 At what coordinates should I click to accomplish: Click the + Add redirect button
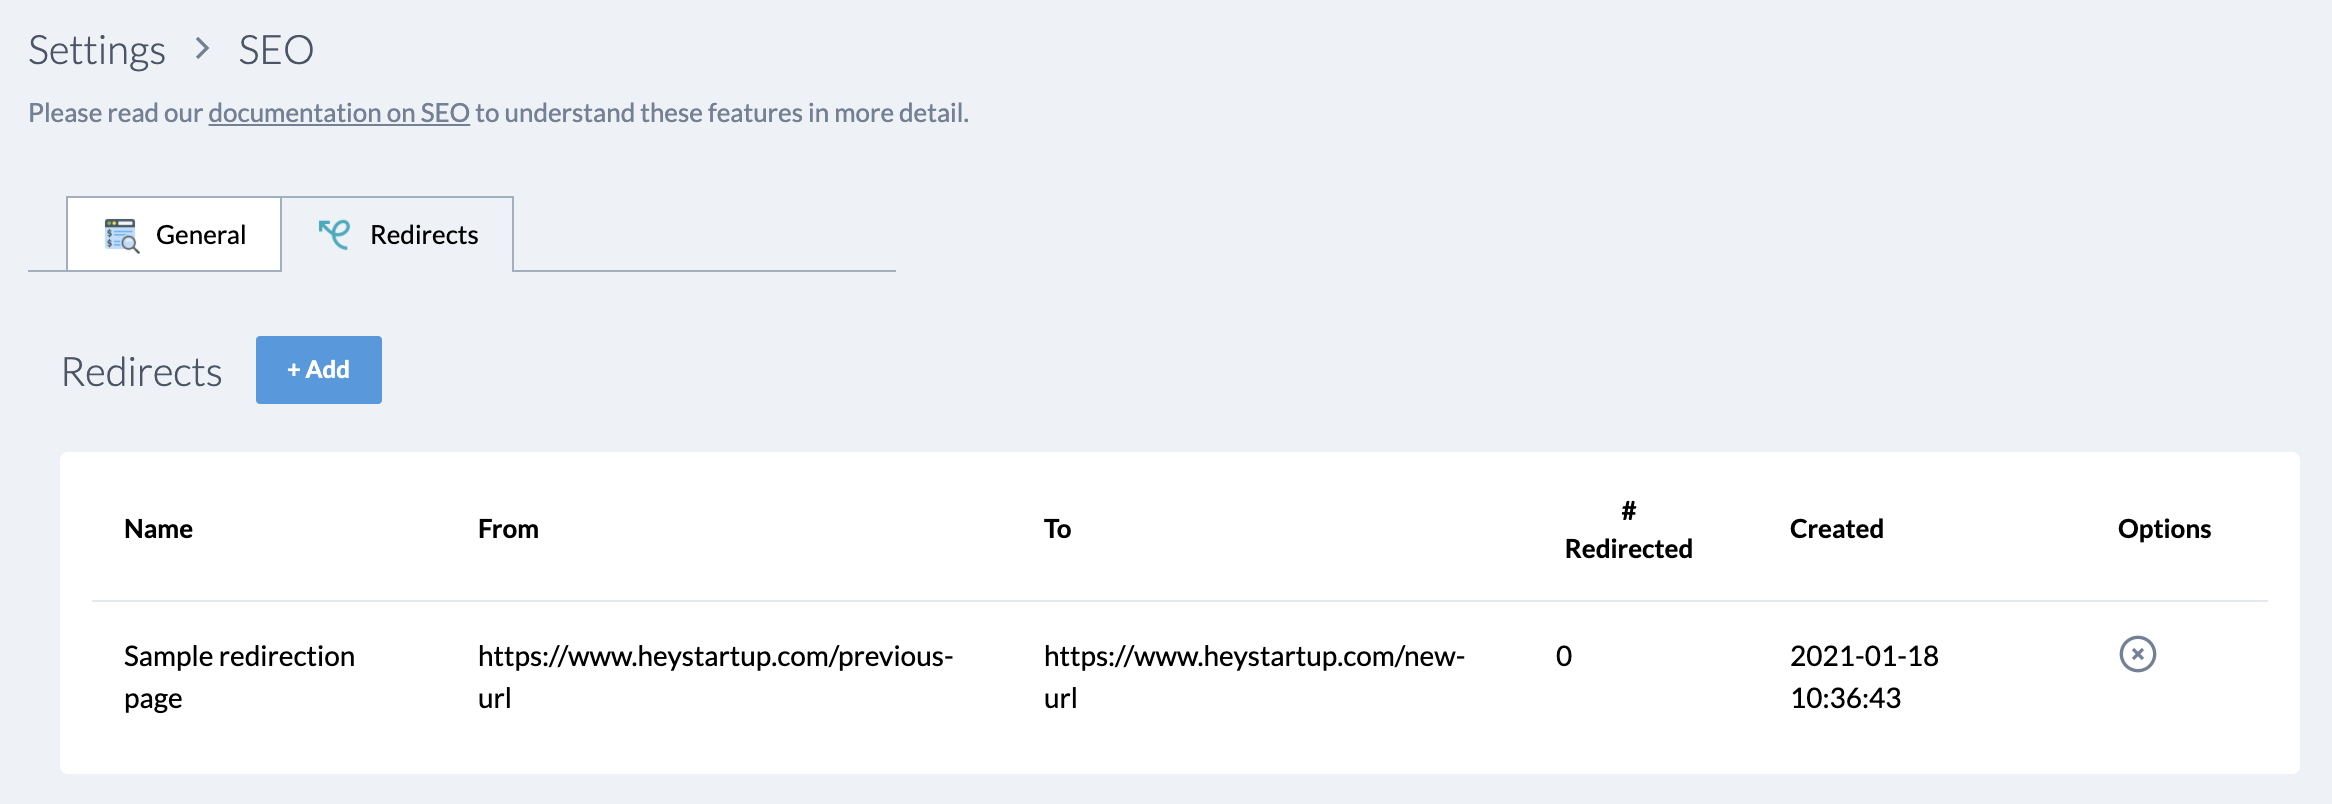(319, 370)
